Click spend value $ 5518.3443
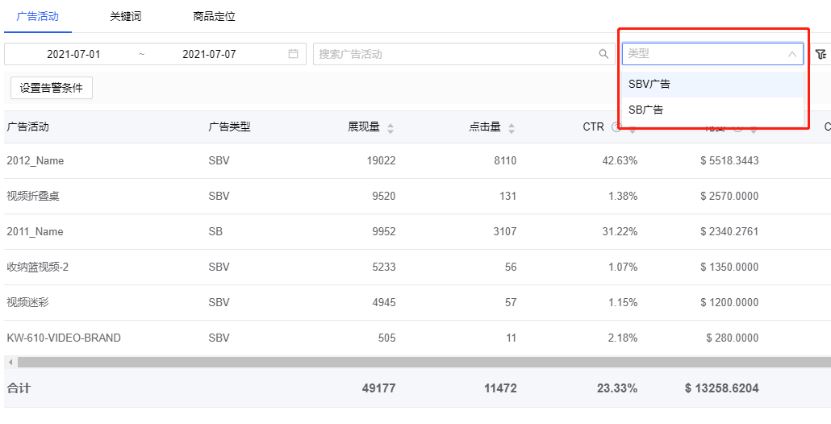 pos(729,161)
